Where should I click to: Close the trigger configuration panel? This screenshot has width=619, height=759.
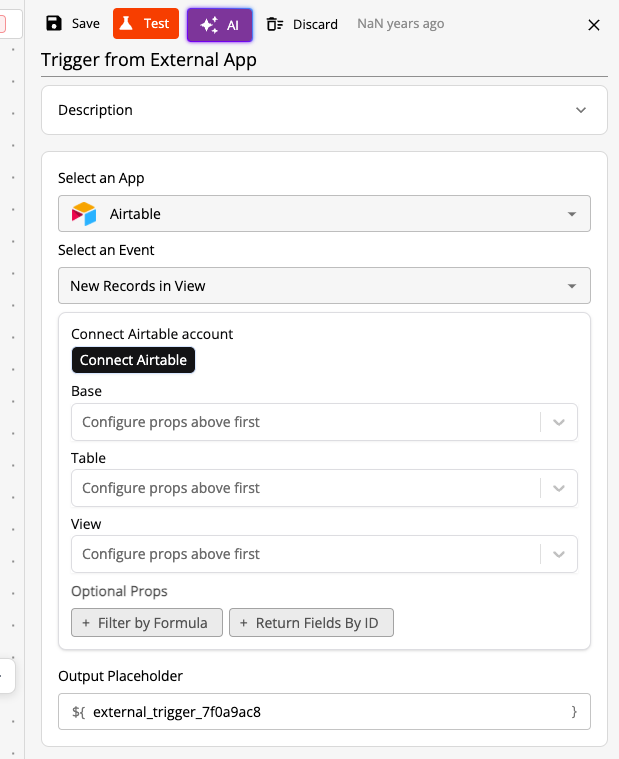594,25
